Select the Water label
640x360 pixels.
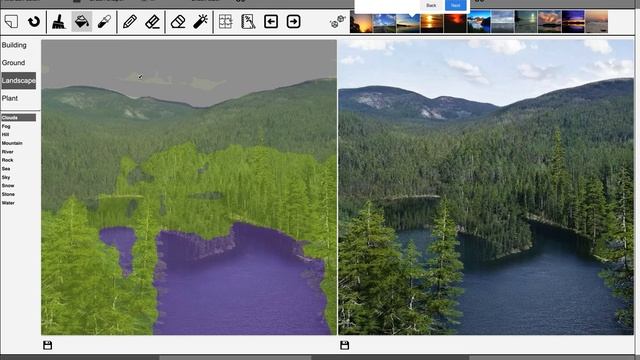coord(8,202)
